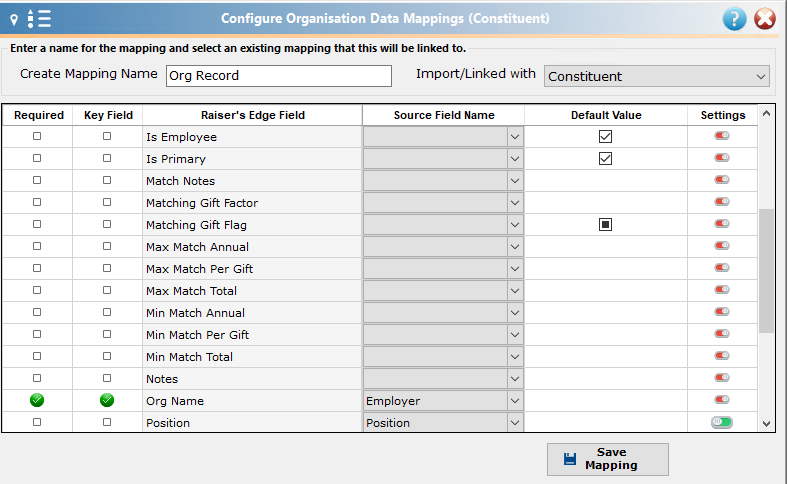Click the Save Mapping button
788x484 pixels.
[608, 459]
